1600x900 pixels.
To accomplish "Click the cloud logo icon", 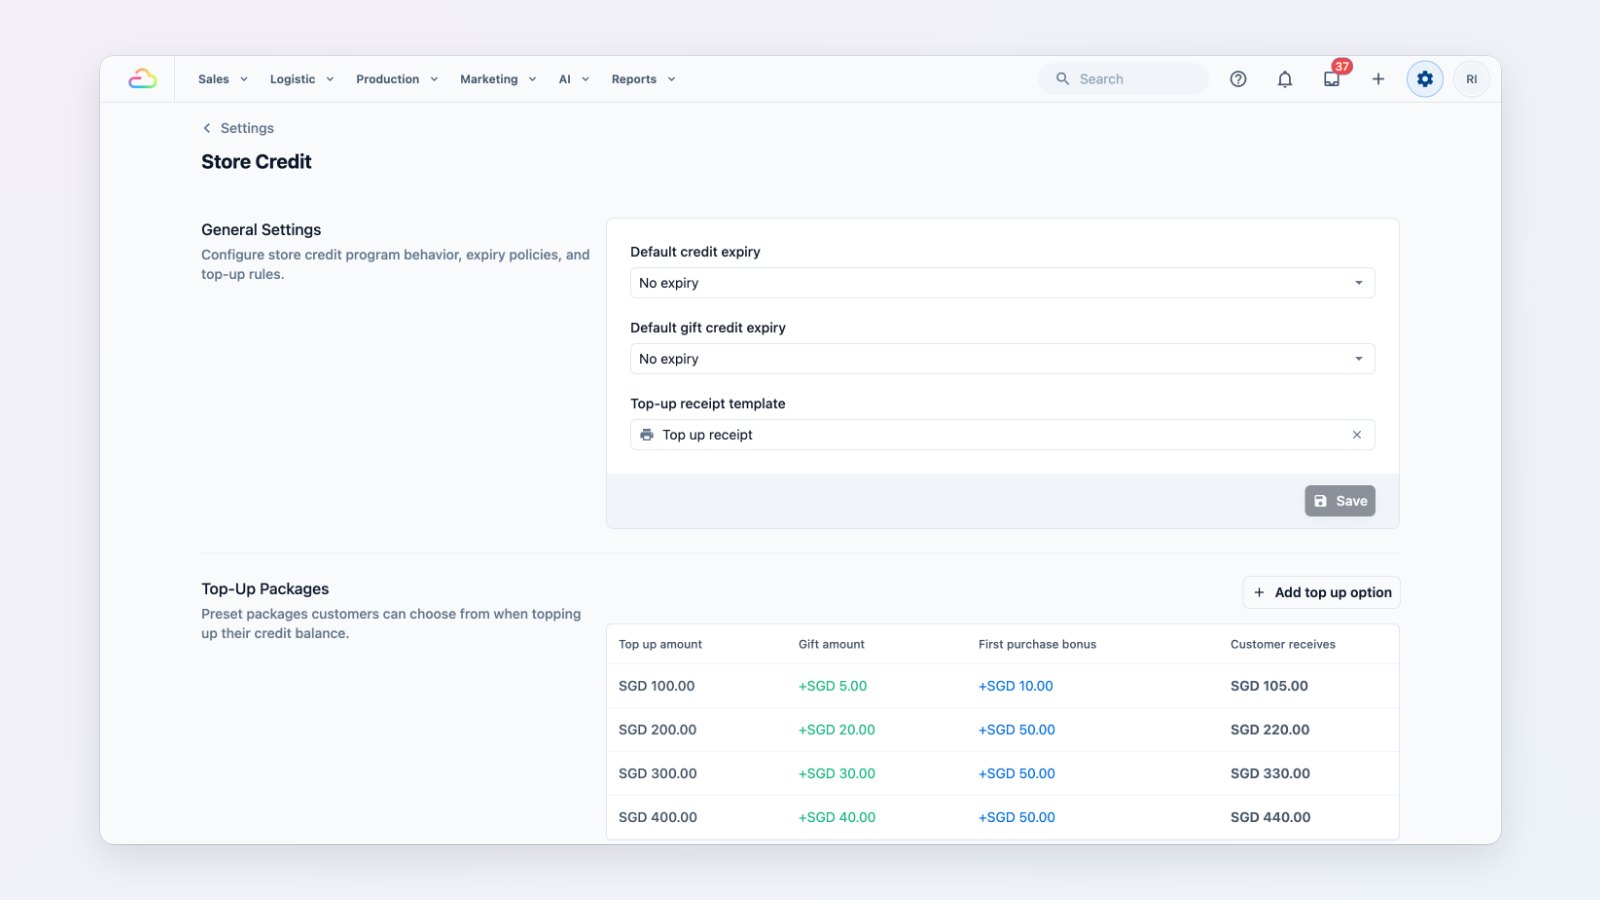I will point(143,79).
